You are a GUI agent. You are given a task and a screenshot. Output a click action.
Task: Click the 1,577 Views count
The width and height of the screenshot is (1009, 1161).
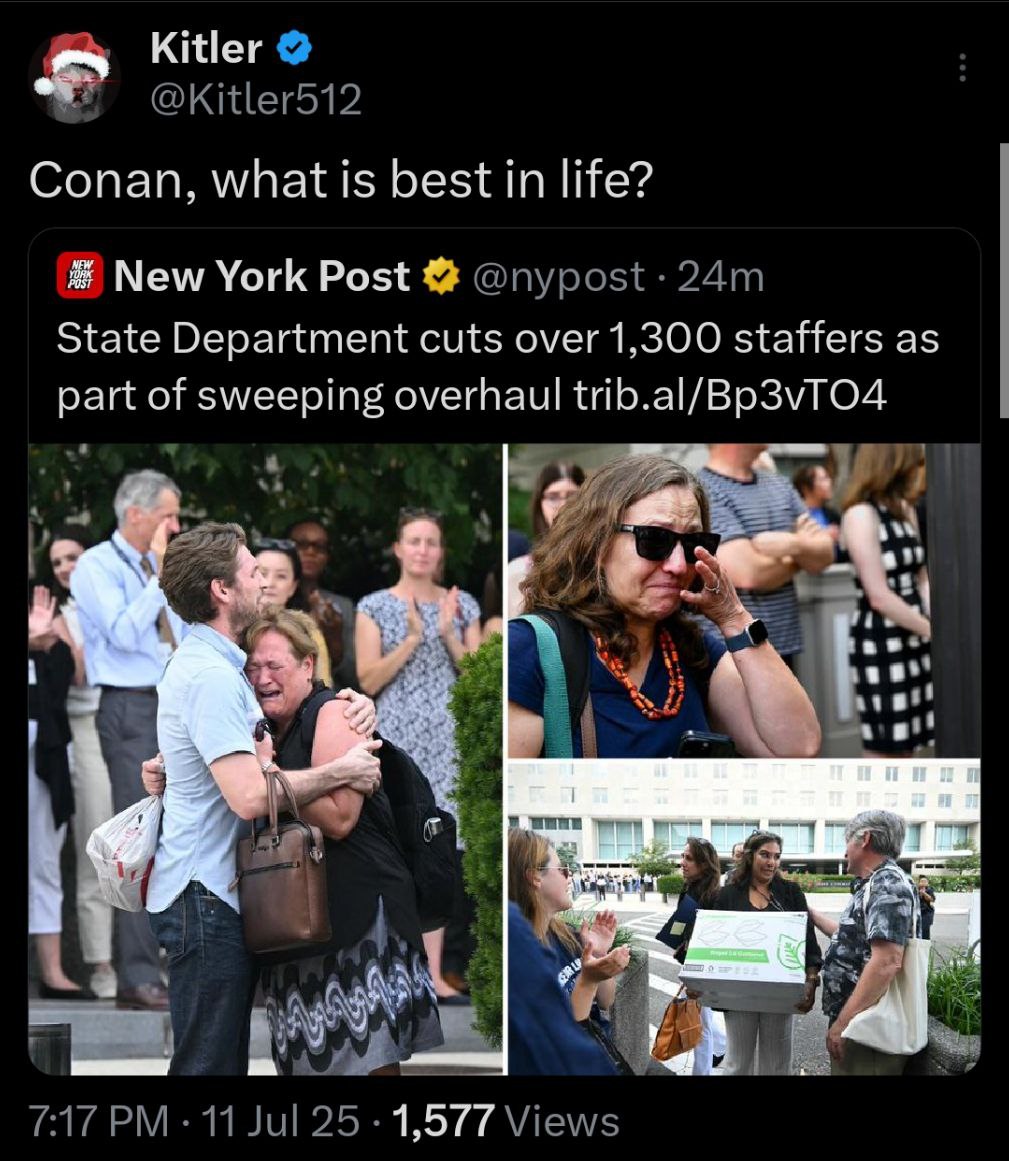[x=506, y=1120]
